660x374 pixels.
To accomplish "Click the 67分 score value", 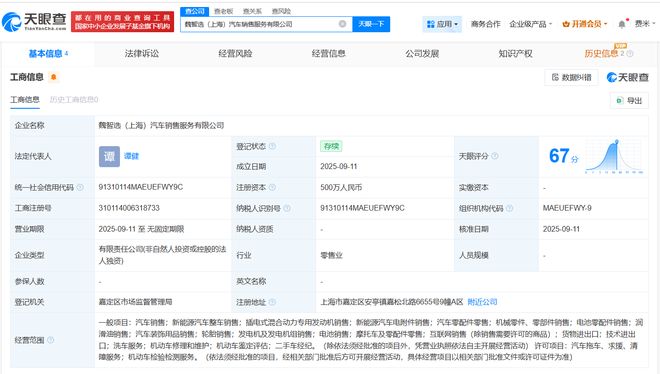I will pyautogui.click(x=564, y=156).
